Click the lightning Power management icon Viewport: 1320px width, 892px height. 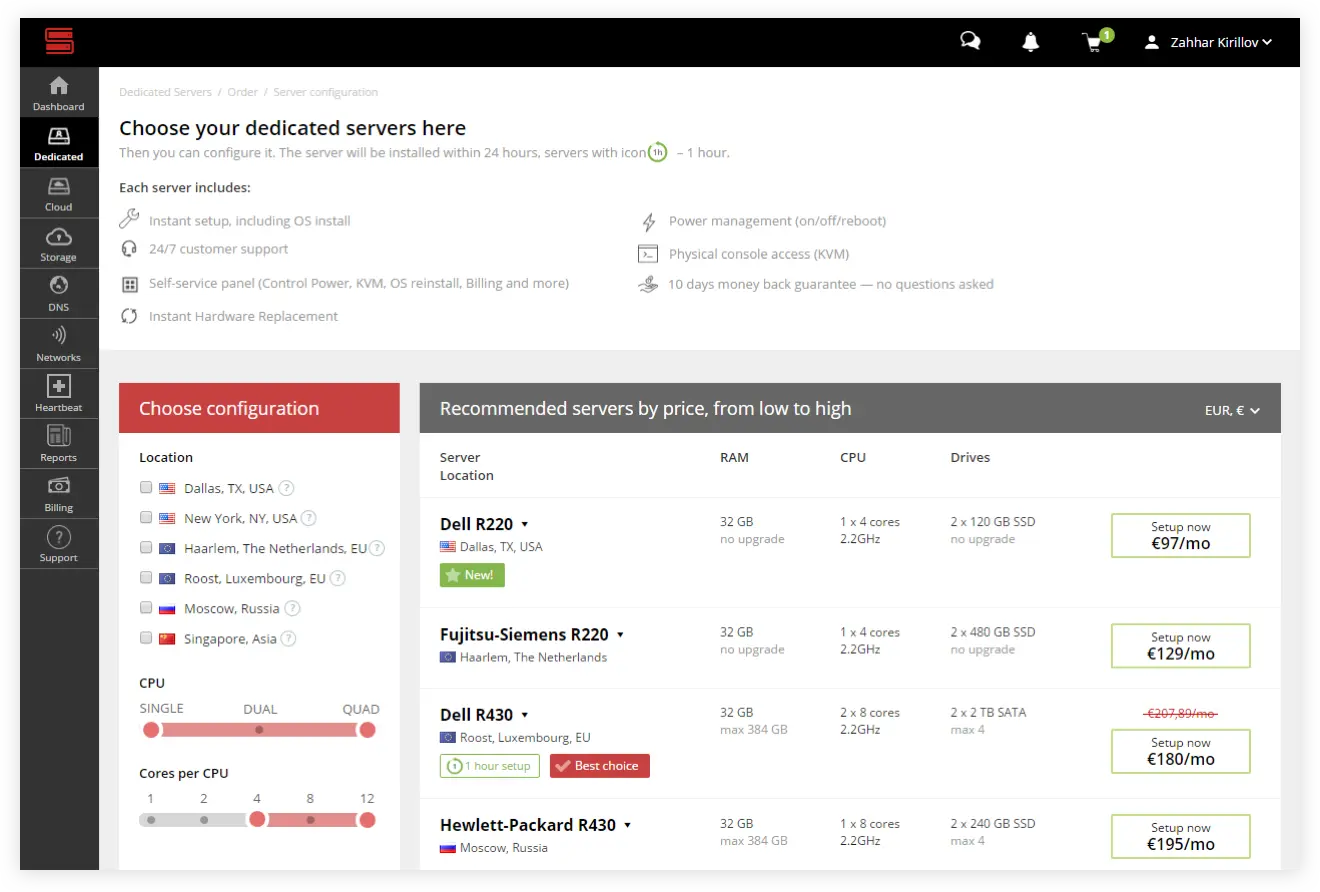[x=649, y=221]
